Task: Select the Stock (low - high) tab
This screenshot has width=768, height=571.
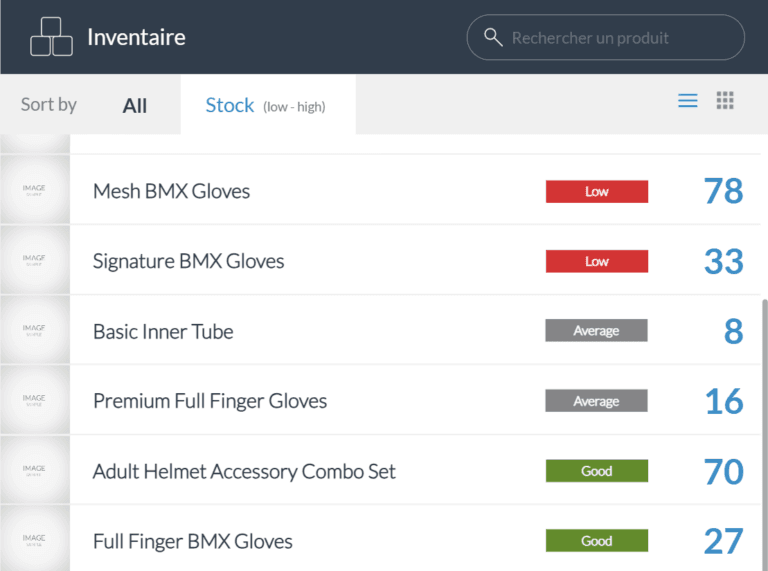Action: click(266, 105)
